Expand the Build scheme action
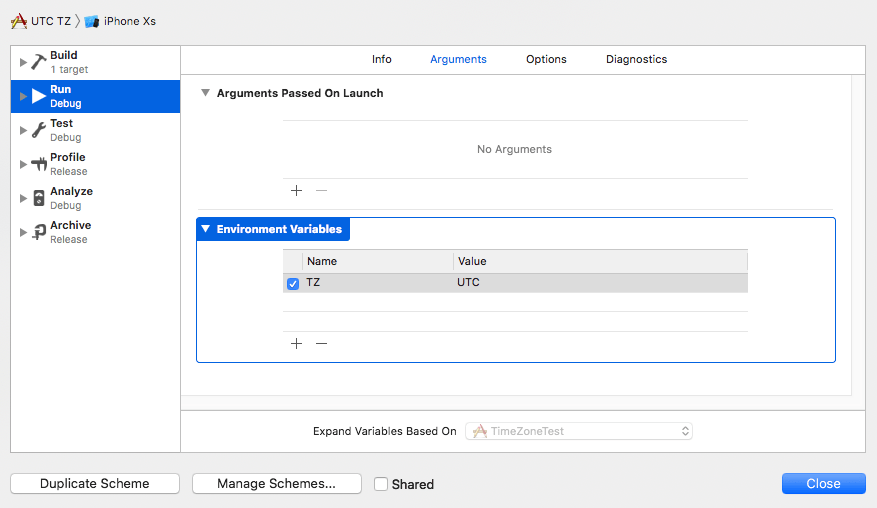 click(x=23, y=62)
